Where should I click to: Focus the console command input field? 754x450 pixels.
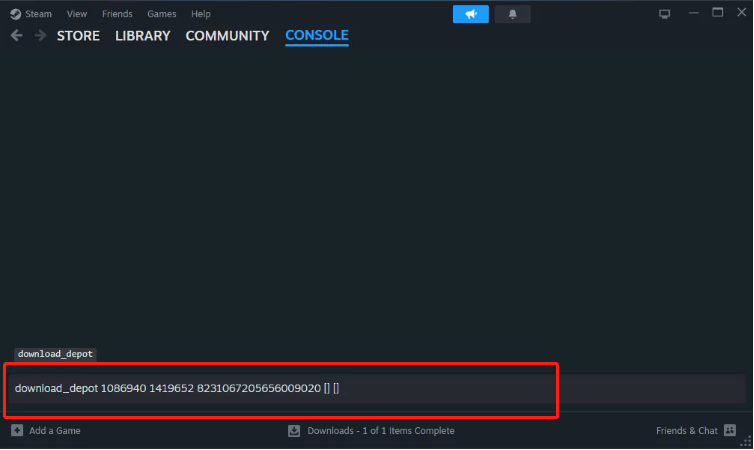pyautogui.click(x=377, y=388)
